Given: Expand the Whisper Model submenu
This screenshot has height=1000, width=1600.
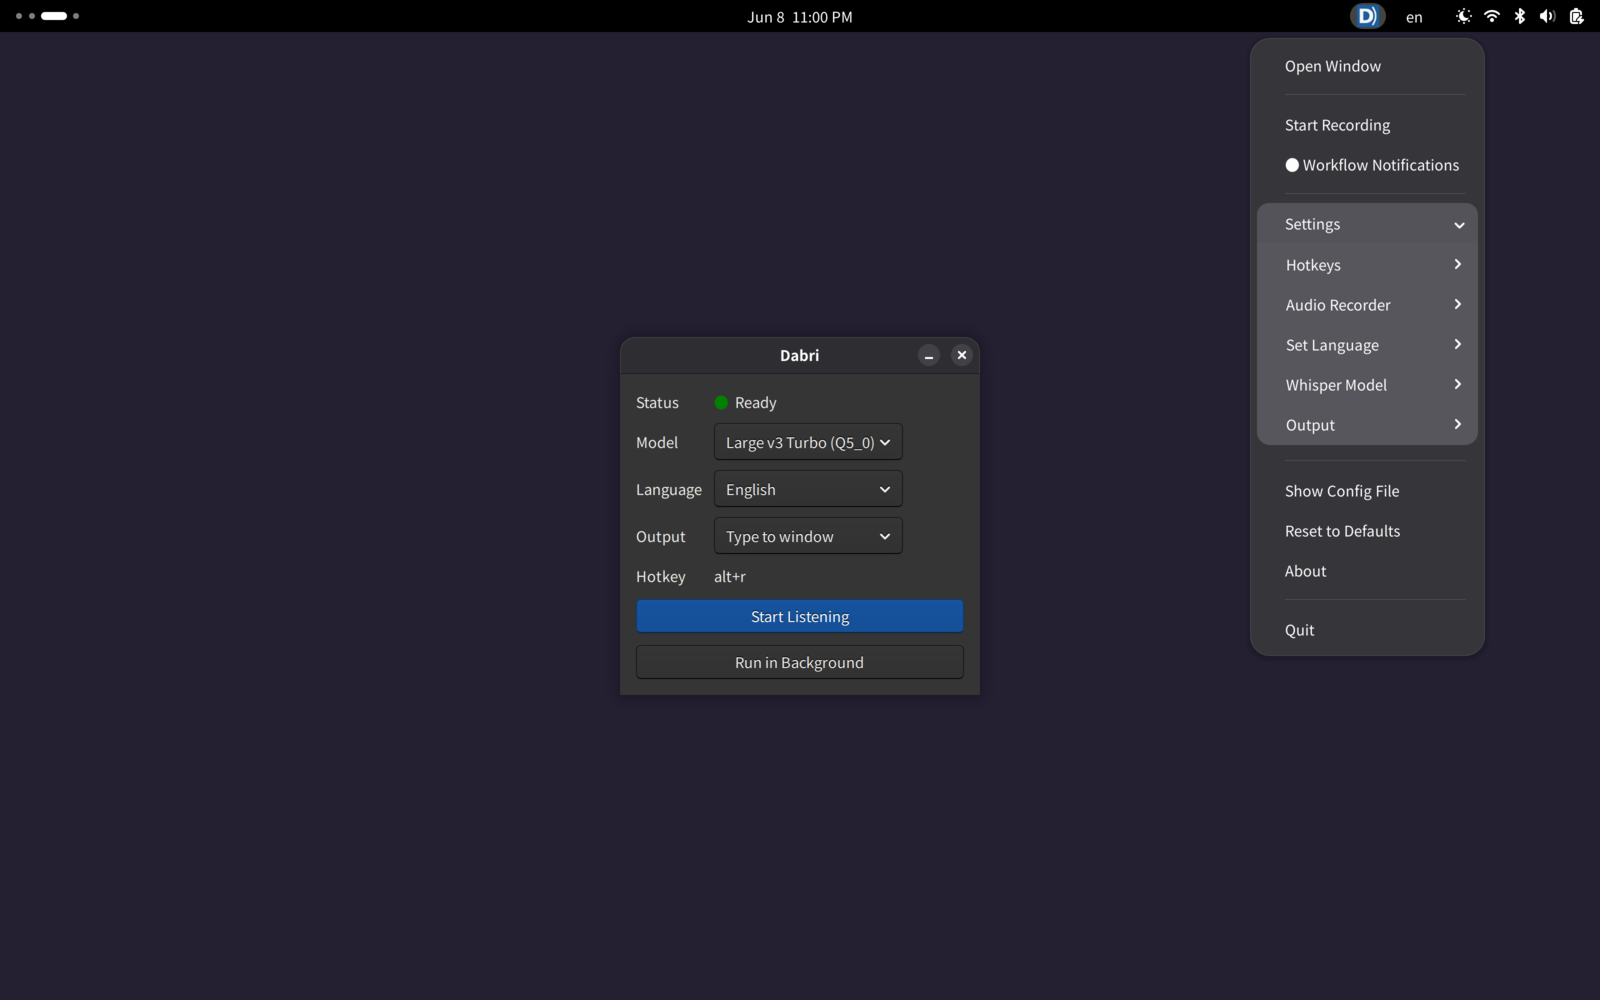Looking at the screenshot, I should coord(1367,385).
